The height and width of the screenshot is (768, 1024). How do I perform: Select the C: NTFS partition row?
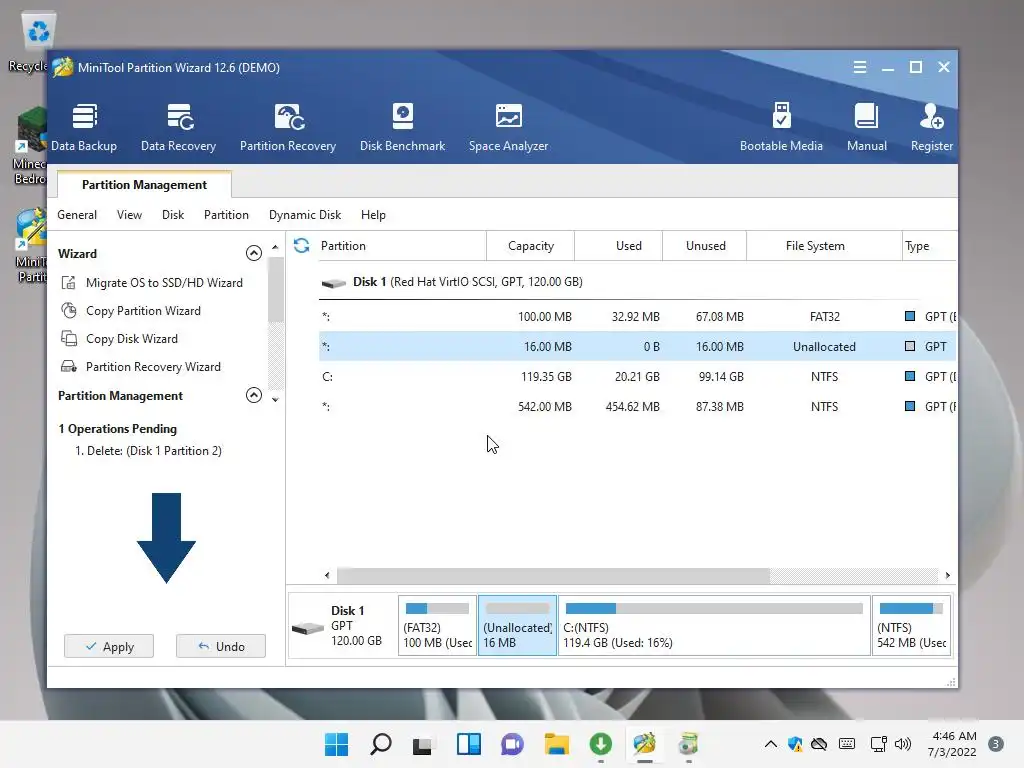(637, 377)
